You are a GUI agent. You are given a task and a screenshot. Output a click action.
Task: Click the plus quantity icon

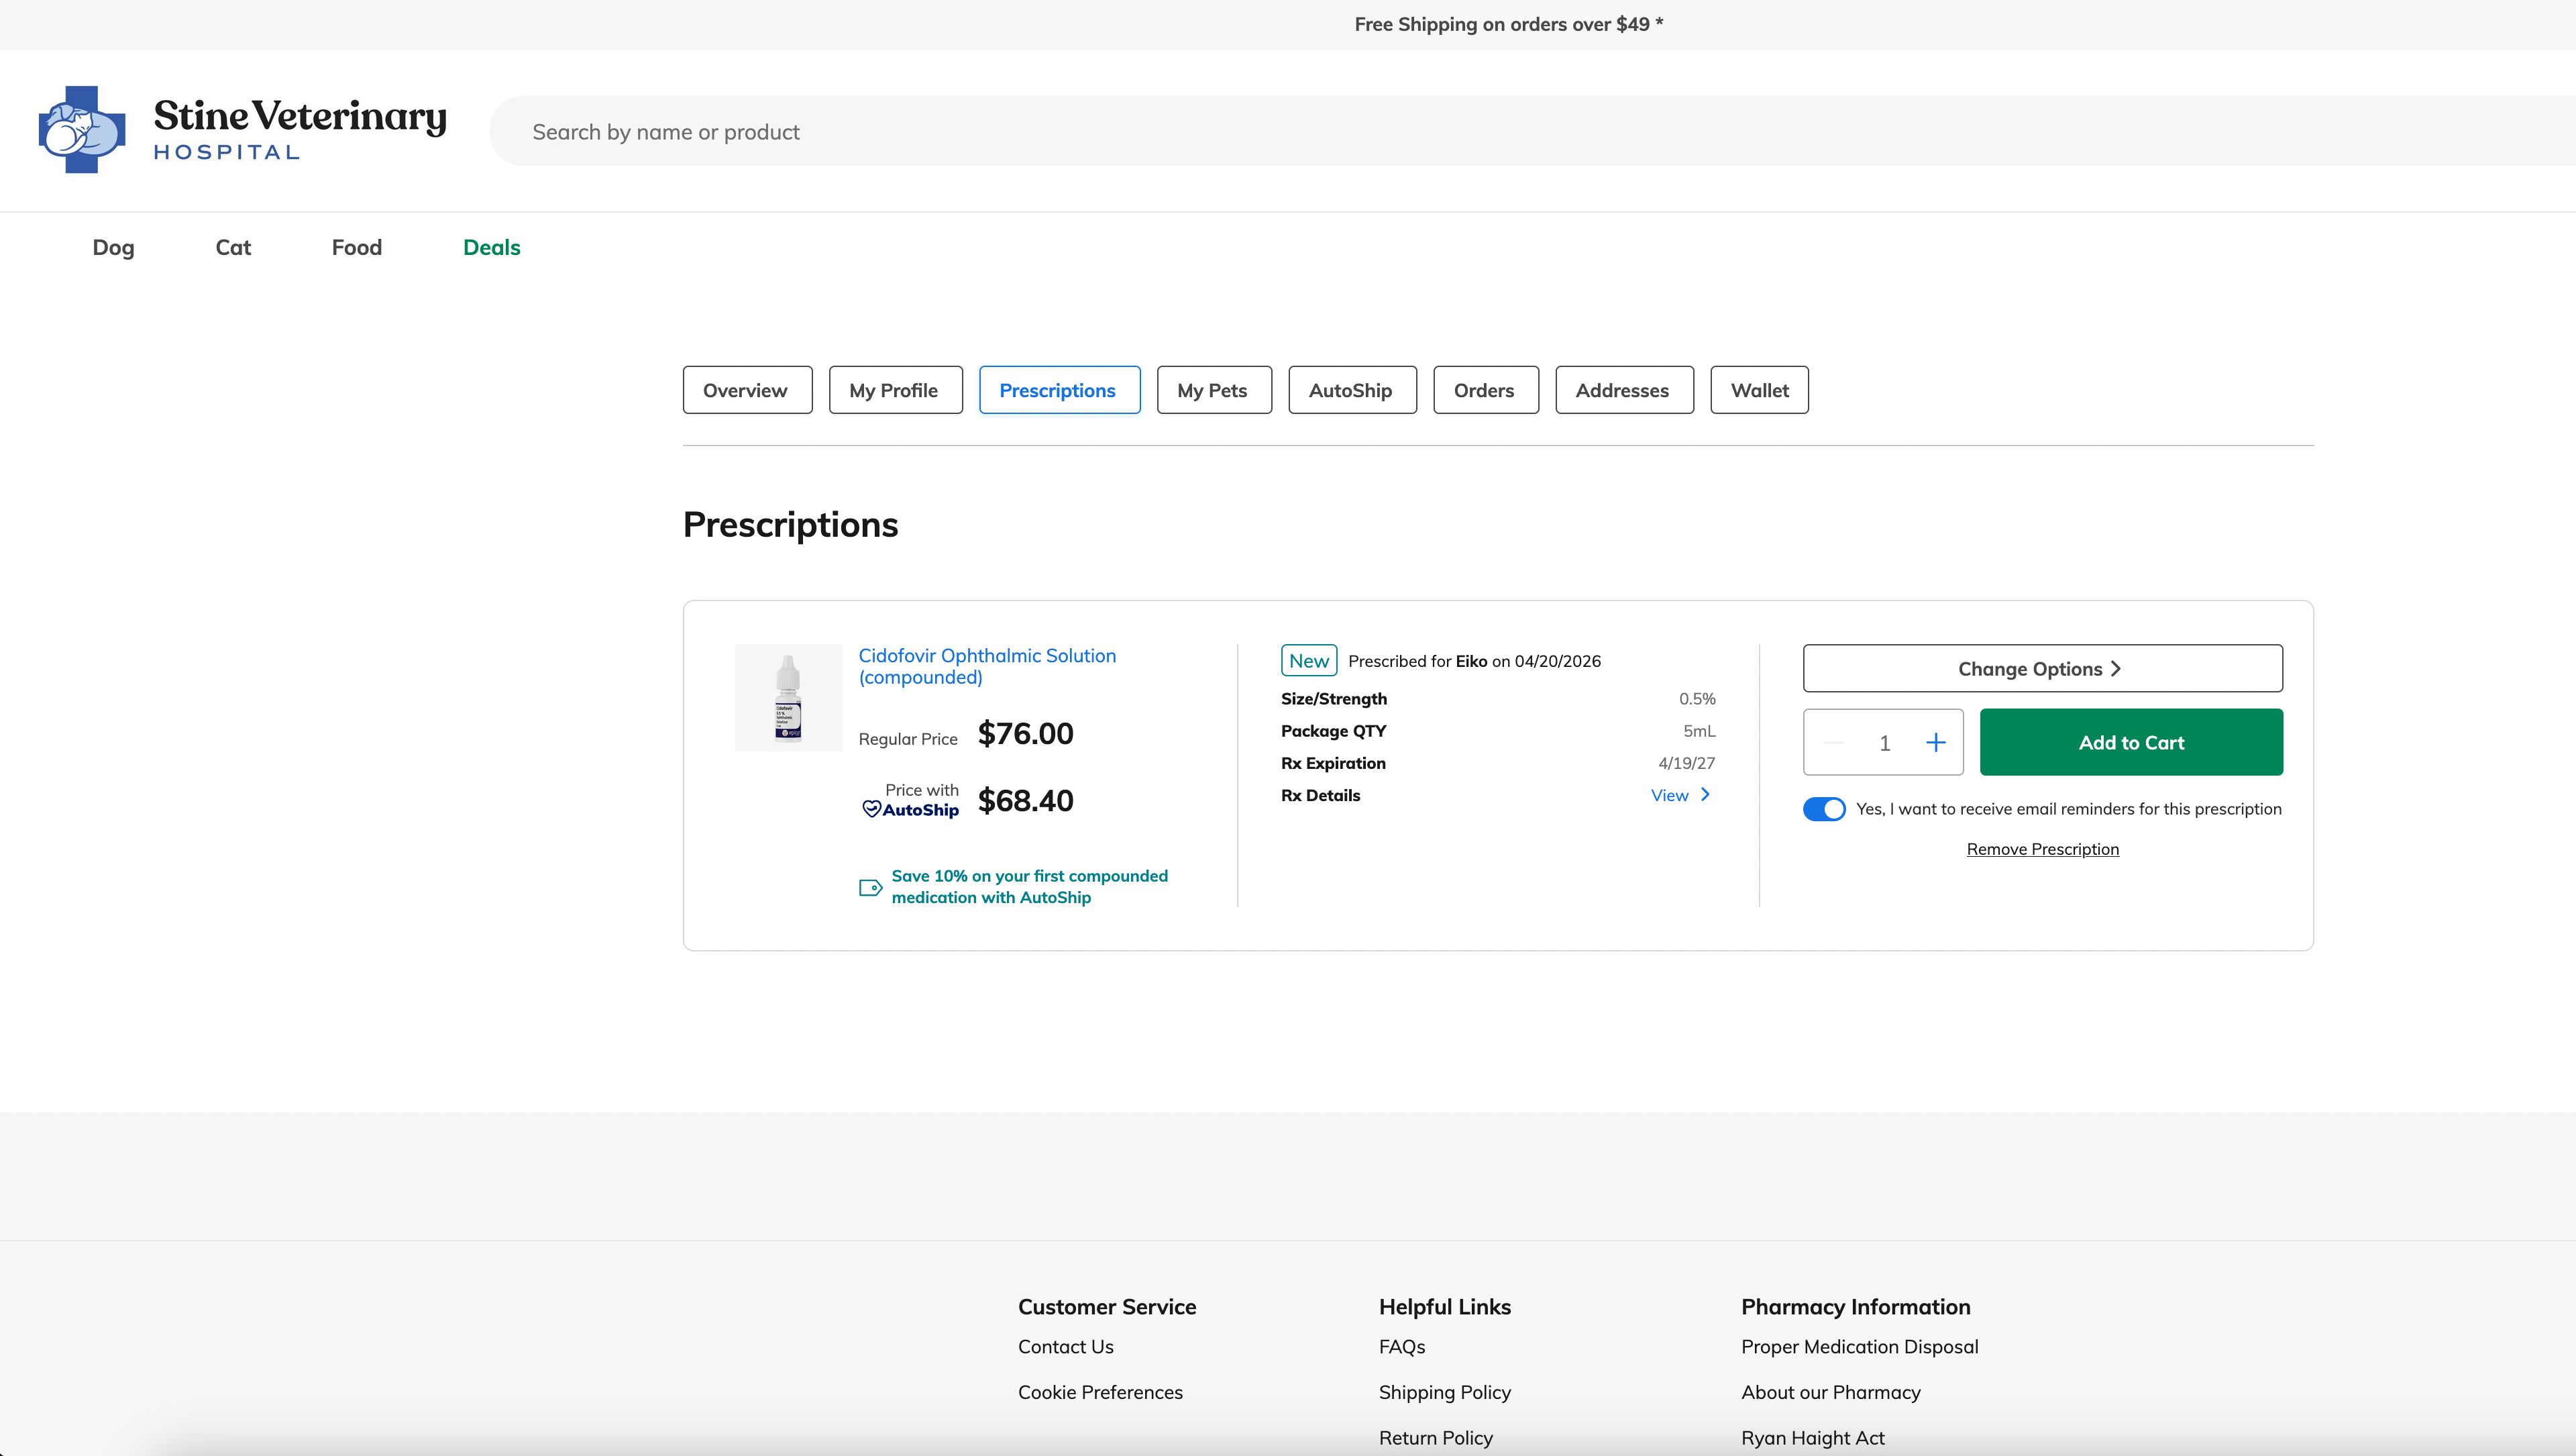pyautogui.click(x=1935, y=742)
